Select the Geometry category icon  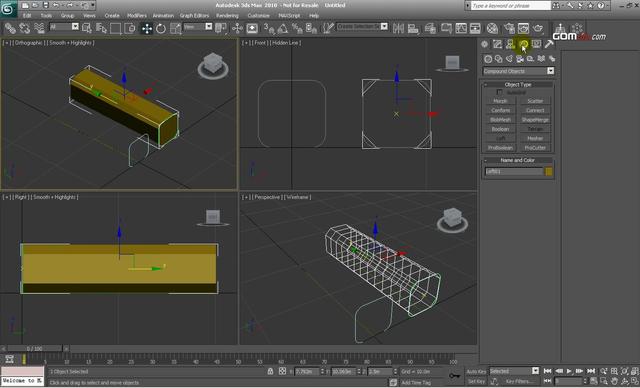(488, 59)
